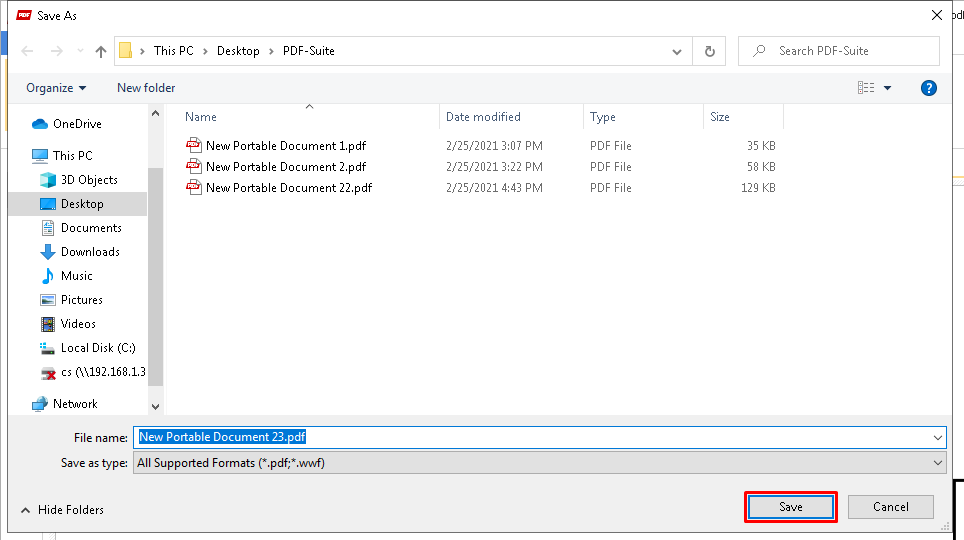Click the Save button
The width and height of the screenshot is (964, 540).
point(791,507)
